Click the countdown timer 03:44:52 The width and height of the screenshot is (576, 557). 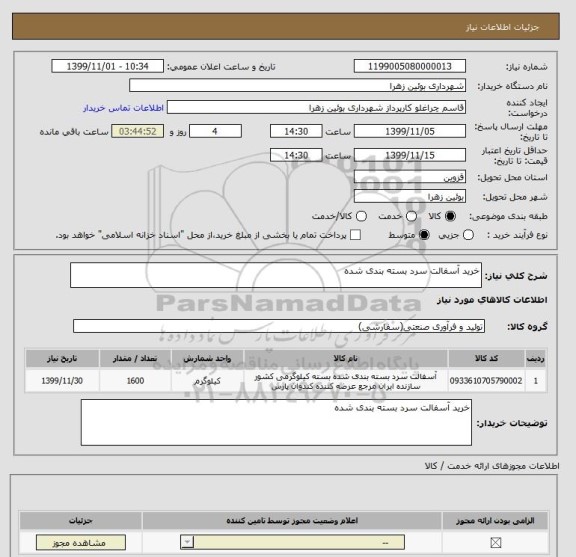click(x=137, y=131)
